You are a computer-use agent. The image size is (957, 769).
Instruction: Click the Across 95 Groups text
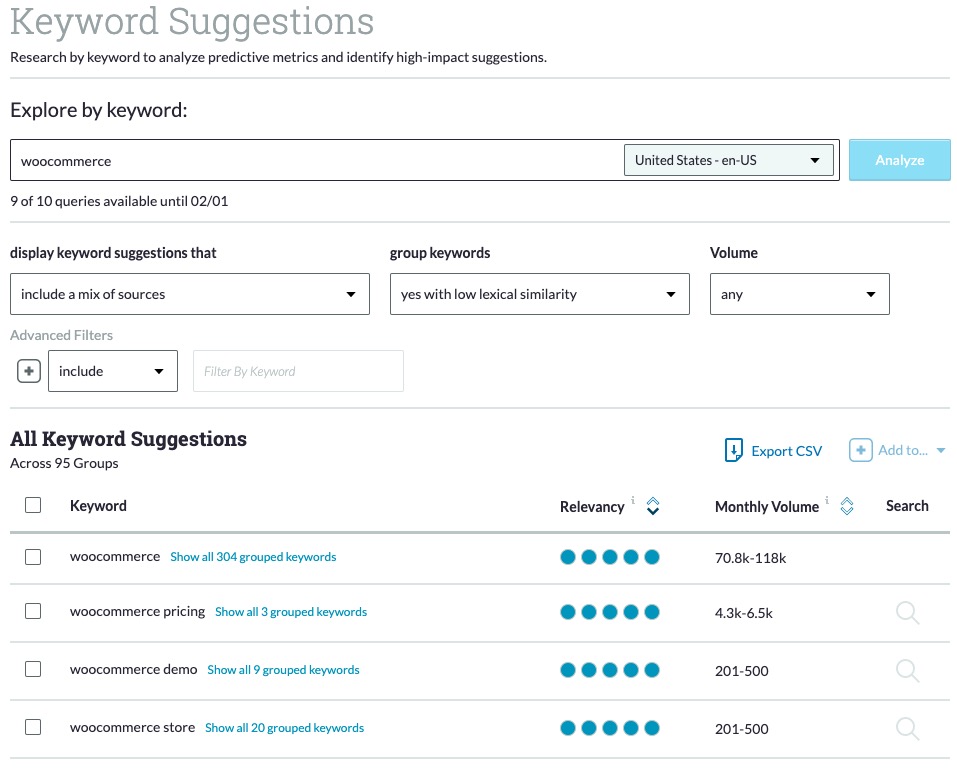pyautogui.click(x=64, y=463)
